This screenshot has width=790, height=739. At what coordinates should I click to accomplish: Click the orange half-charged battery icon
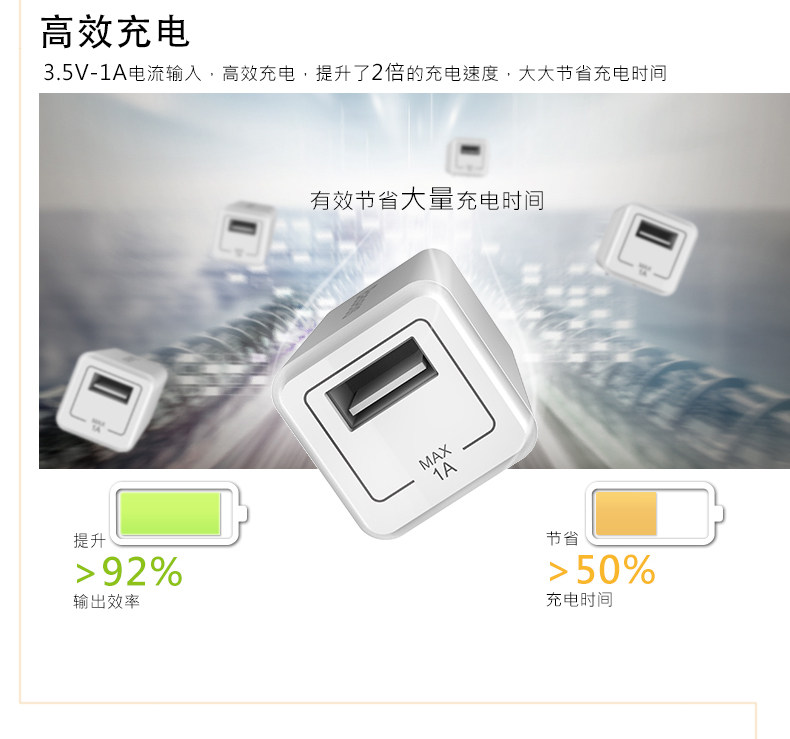pos(655,514)
